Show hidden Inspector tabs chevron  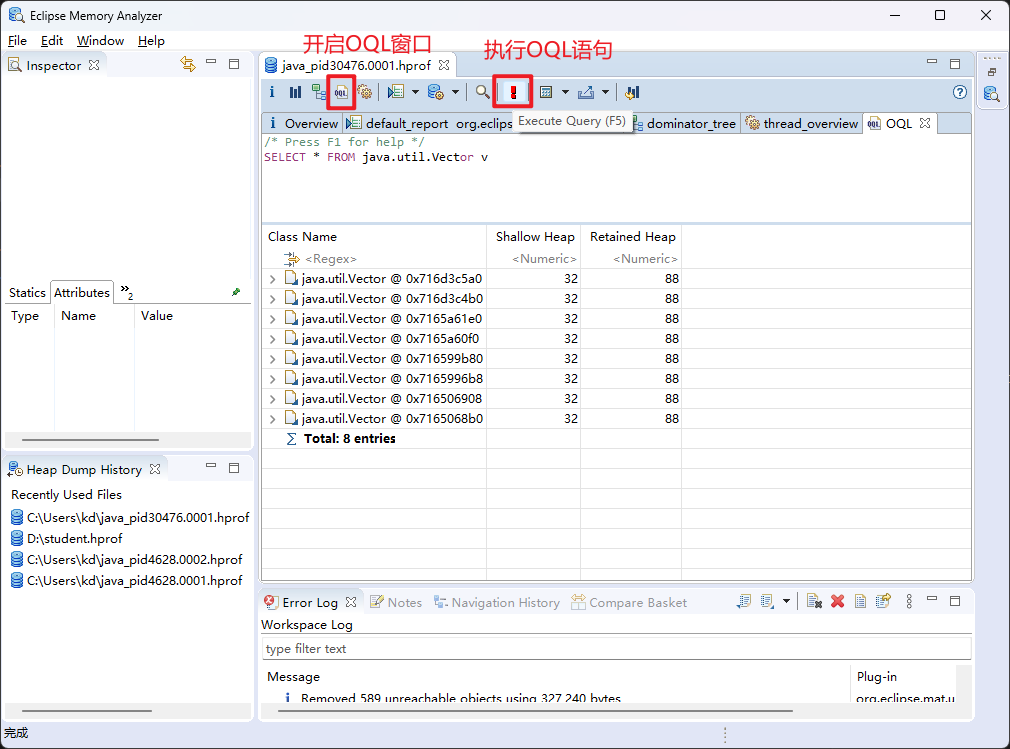tap(126, 292)
